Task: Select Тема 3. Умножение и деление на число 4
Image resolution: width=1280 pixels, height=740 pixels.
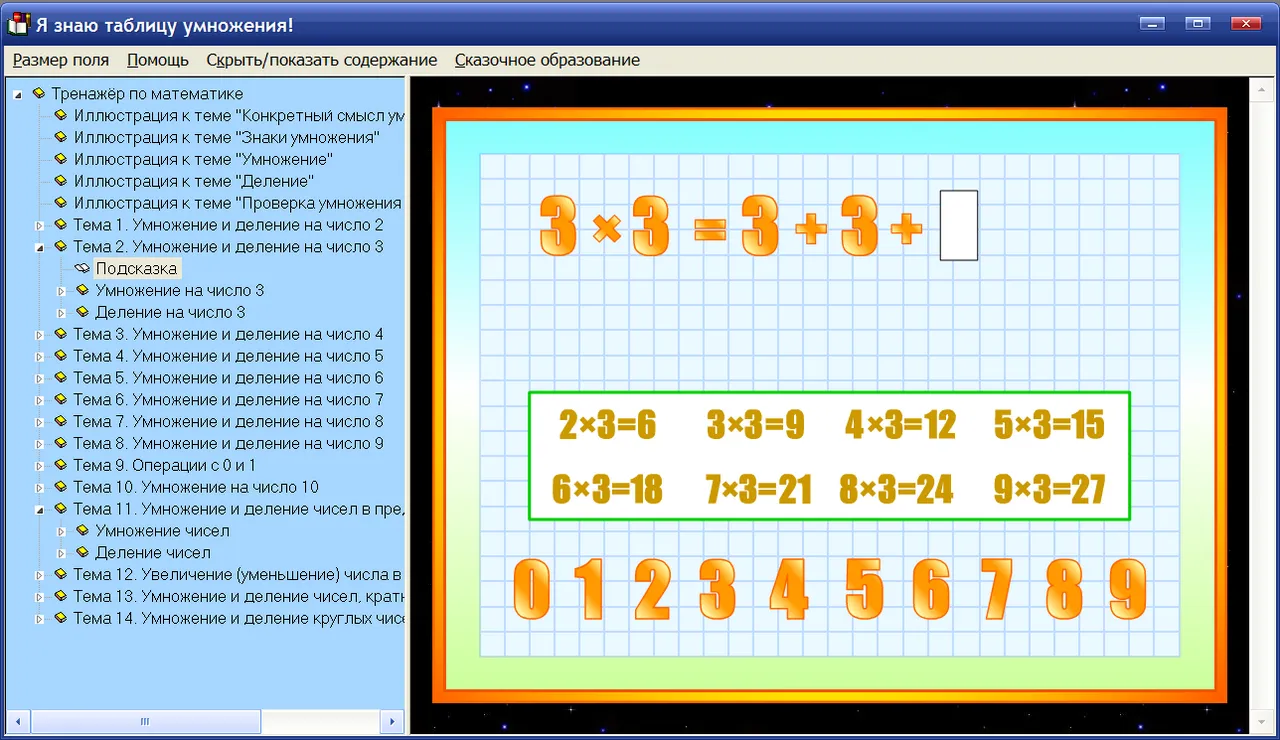Action: click(228, 335)
